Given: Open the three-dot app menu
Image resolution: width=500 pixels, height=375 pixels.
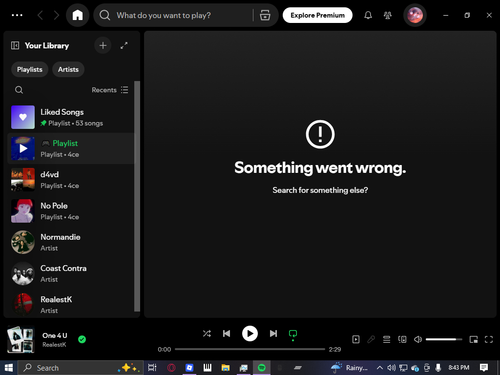Looking at the screenshot, I should [17, 15].
